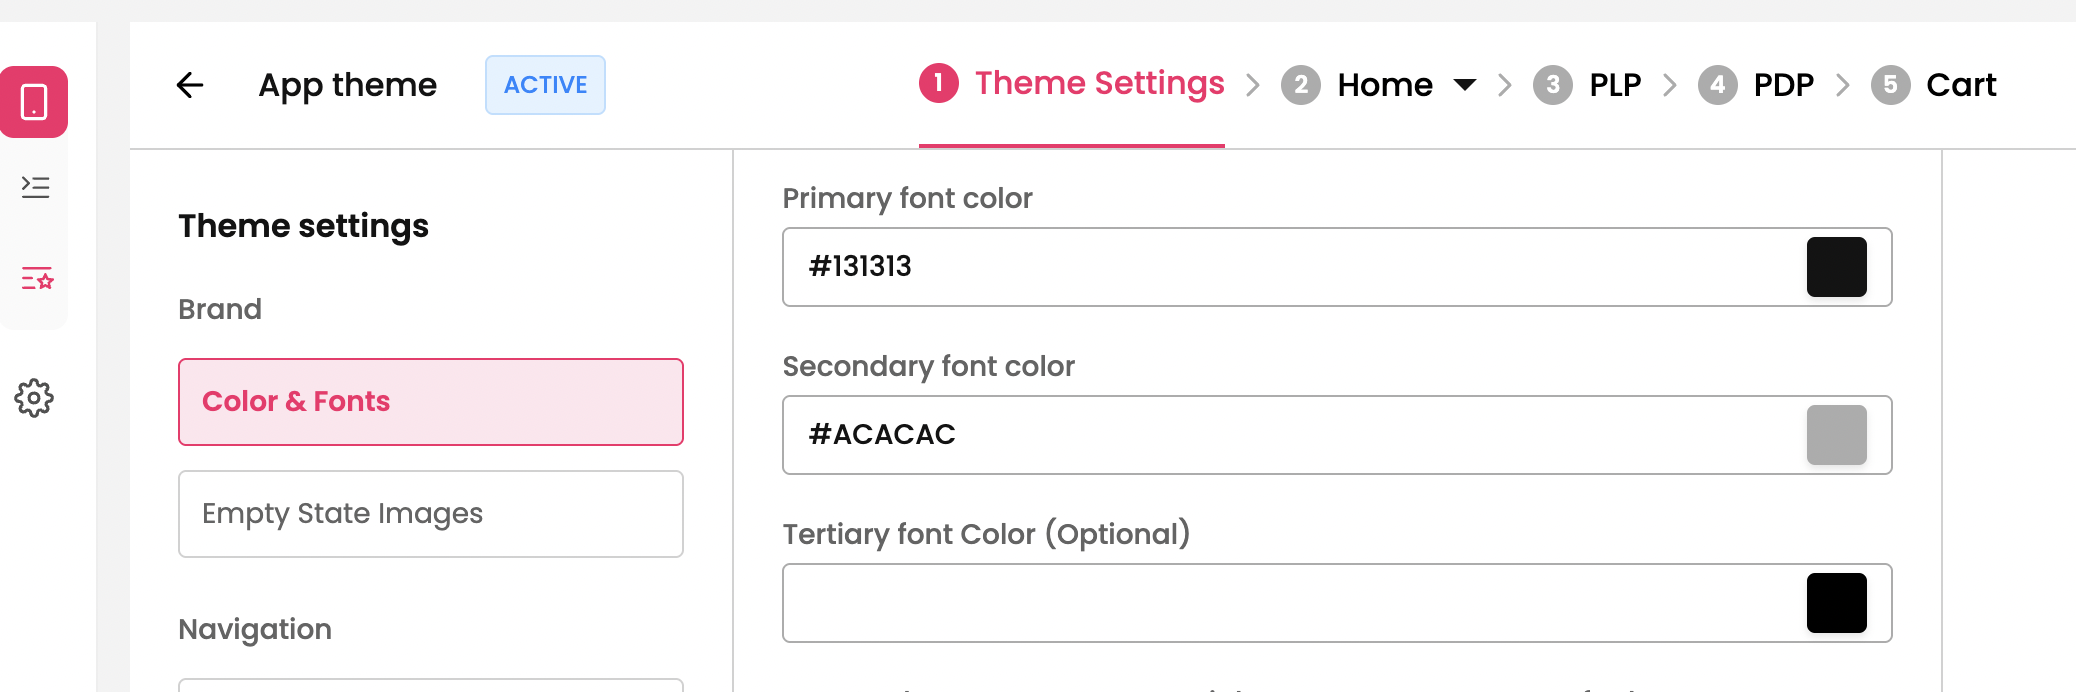Expand the sidebar menu list icon

point(35,187)
